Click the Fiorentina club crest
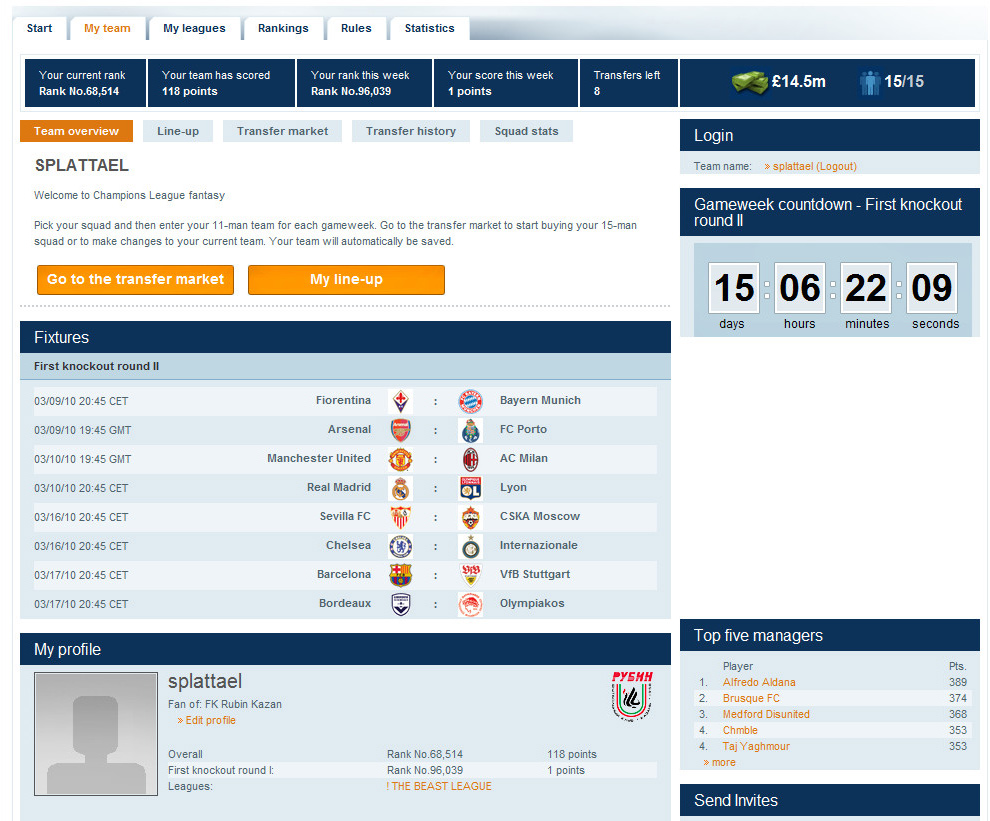This screenshot has height=821, width=990. coord(400,401)
